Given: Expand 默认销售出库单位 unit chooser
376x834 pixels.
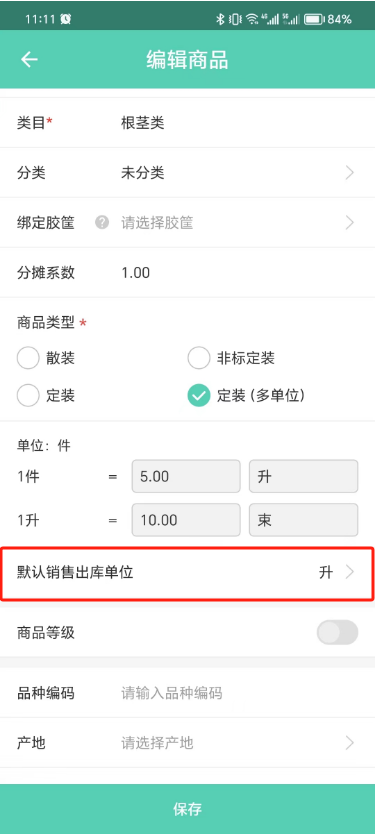Looking at the screenshot, I should pos(187,573).
